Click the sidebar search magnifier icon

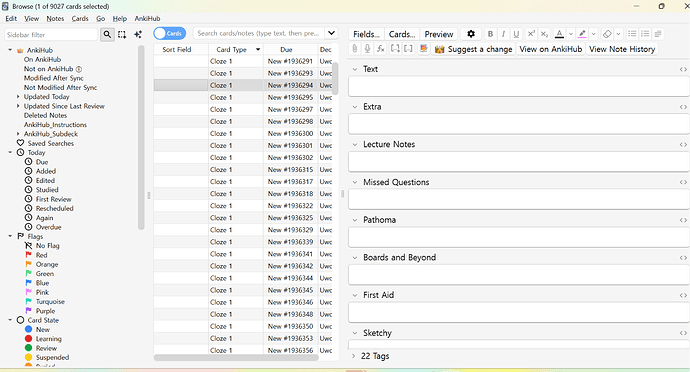pos(107,34)
